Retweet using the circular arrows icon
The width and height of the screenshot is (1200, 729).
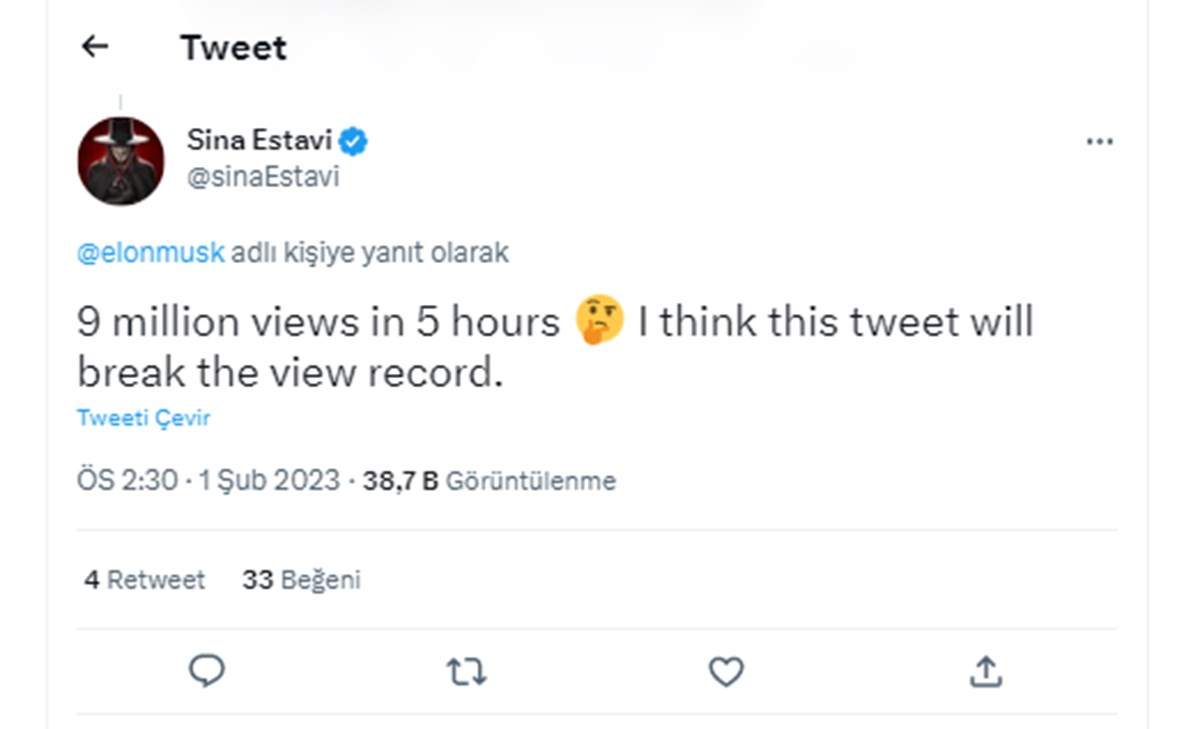pos(466,672)
